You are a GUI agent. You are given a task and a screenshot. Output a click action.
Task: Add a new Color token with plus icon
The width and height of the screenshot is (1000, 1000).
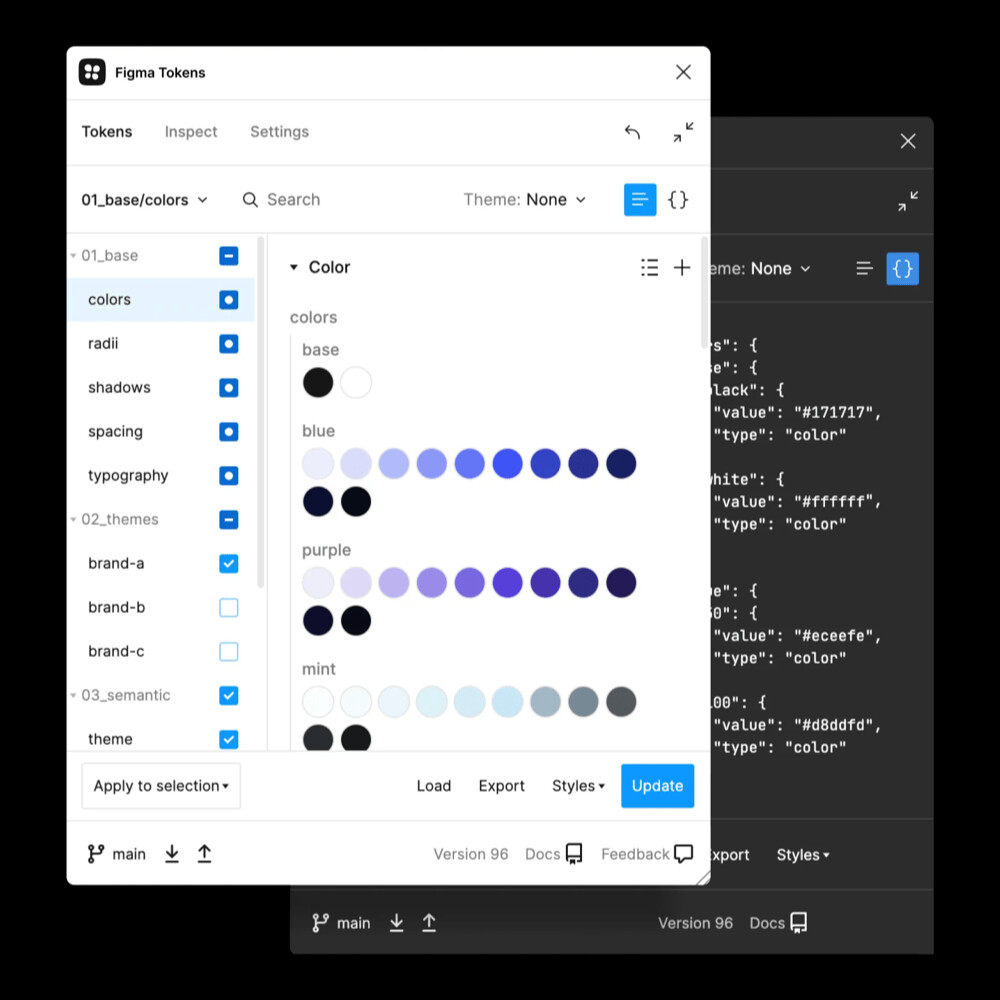coord(682,267)
